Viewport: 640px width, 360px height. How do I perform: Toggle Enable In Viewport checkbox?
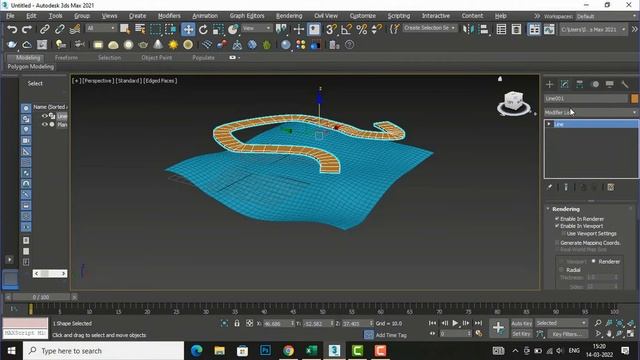(x=557, y=226)
